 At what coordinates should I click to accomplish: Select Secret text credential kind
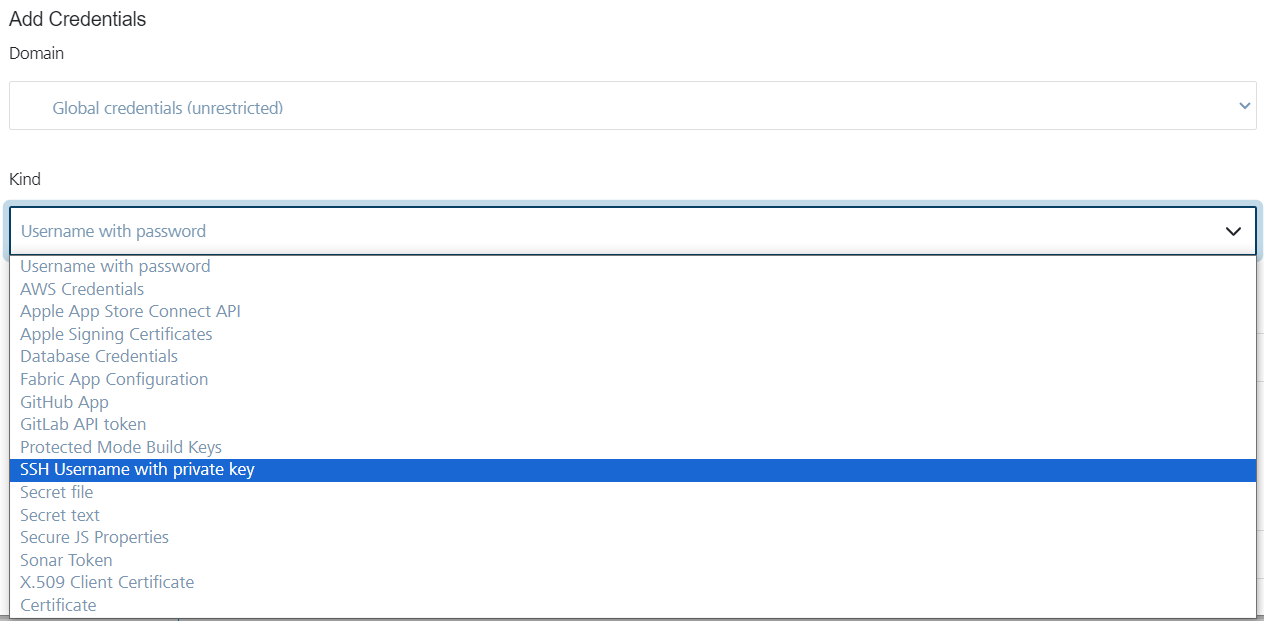[x=60, y=515]
